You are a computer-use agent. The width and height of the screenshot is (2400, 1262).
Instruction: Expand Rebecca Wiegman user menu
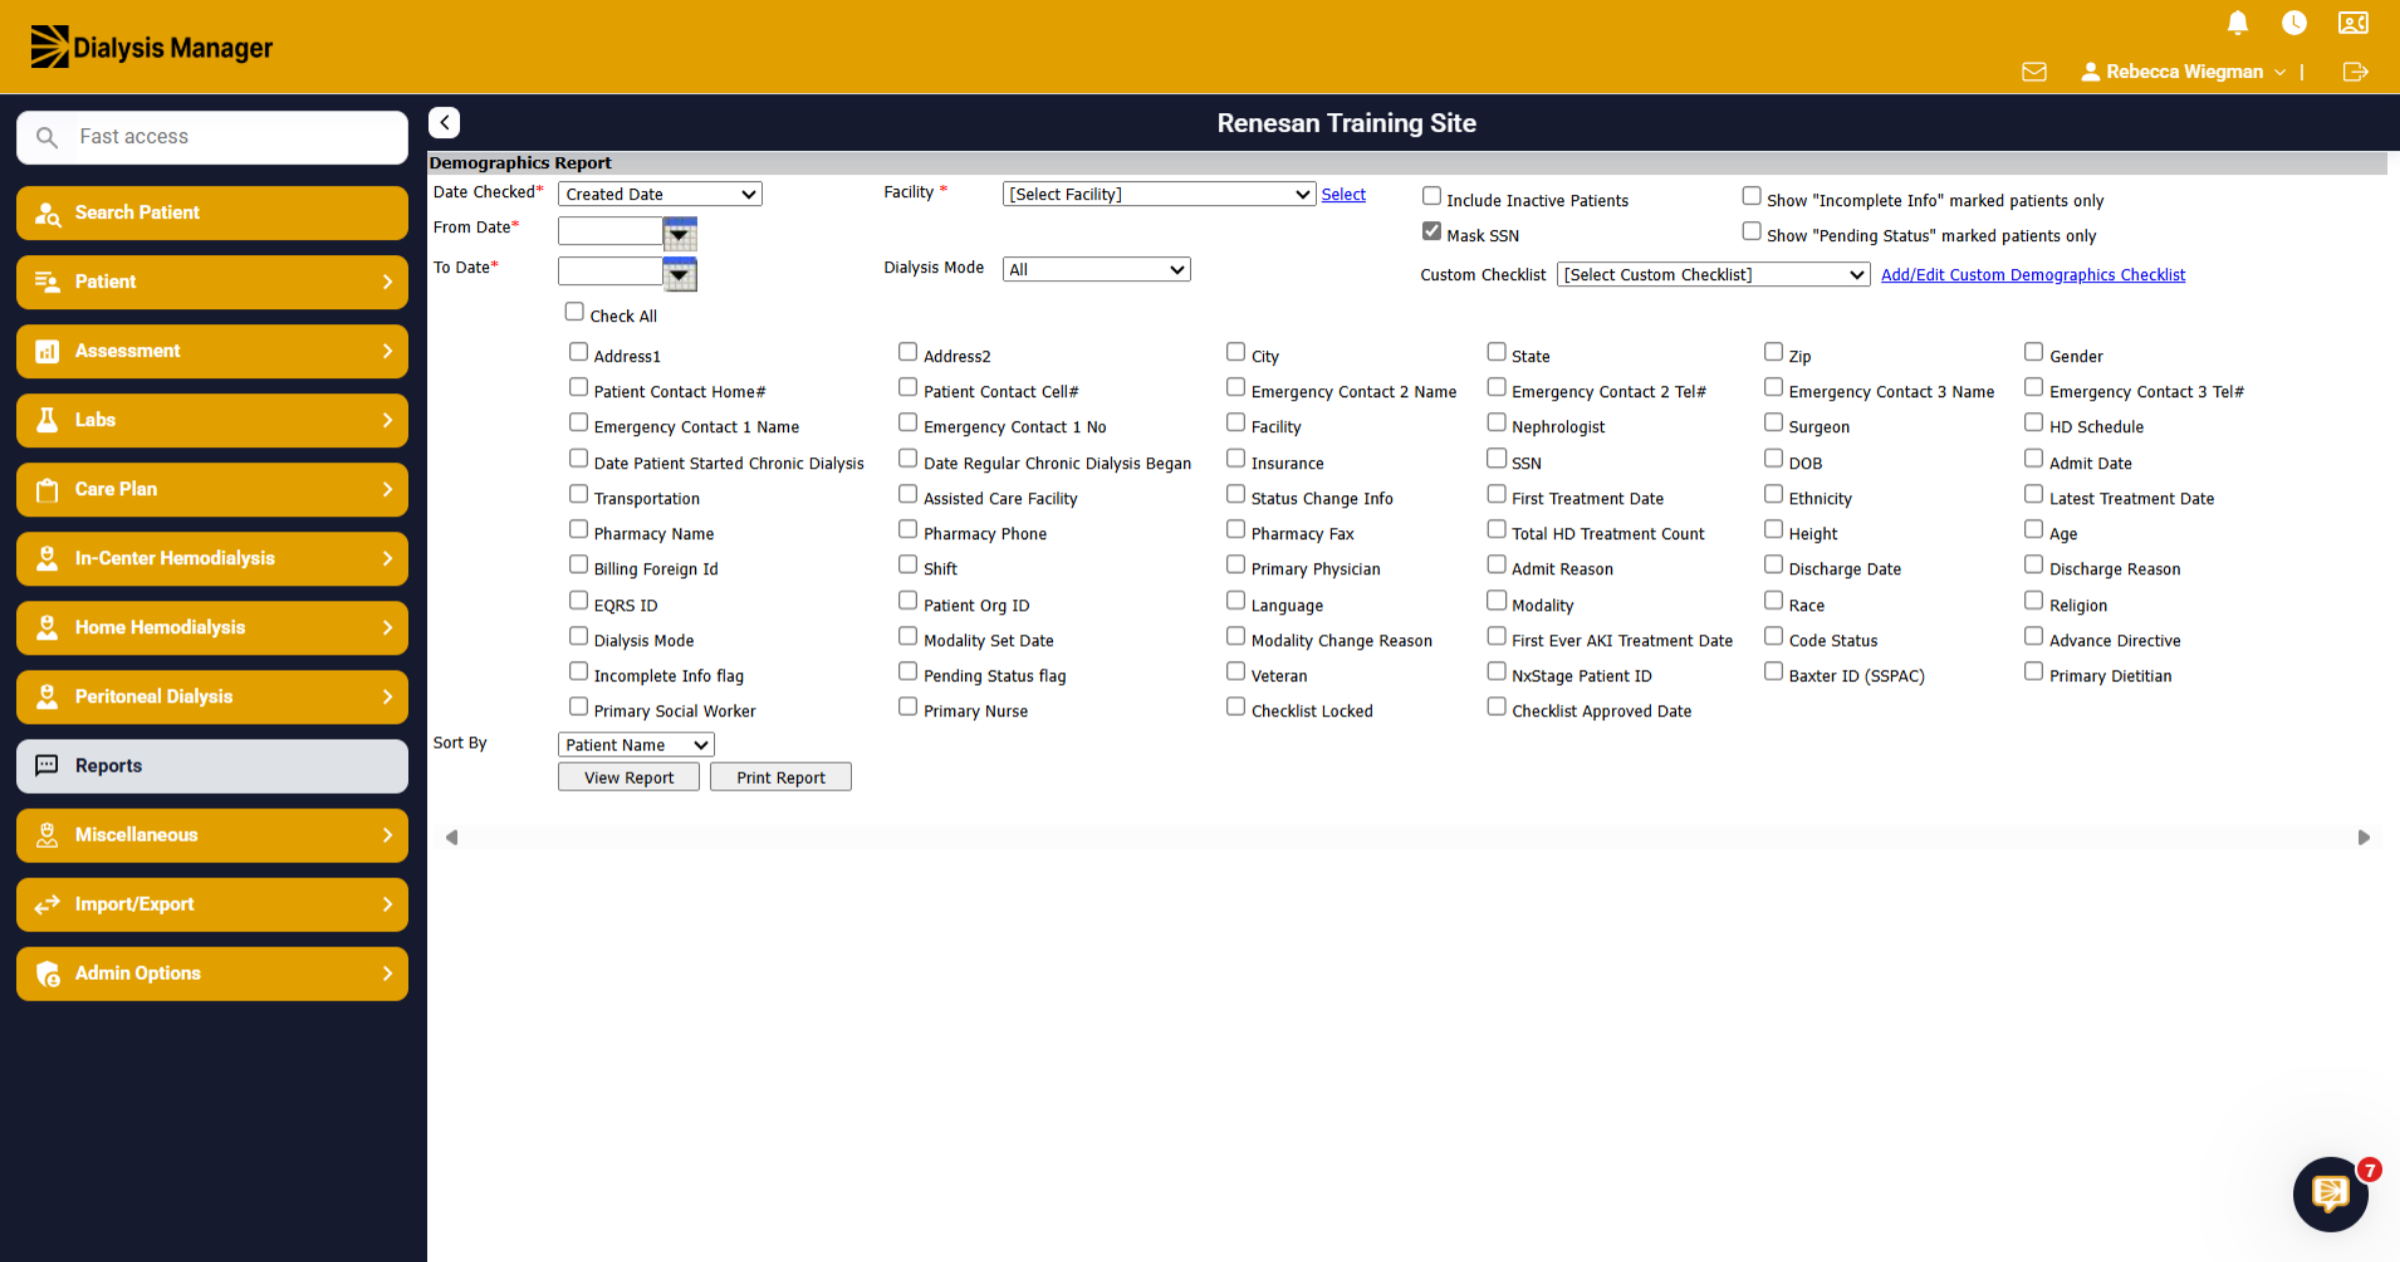[x=2183, y=72]
